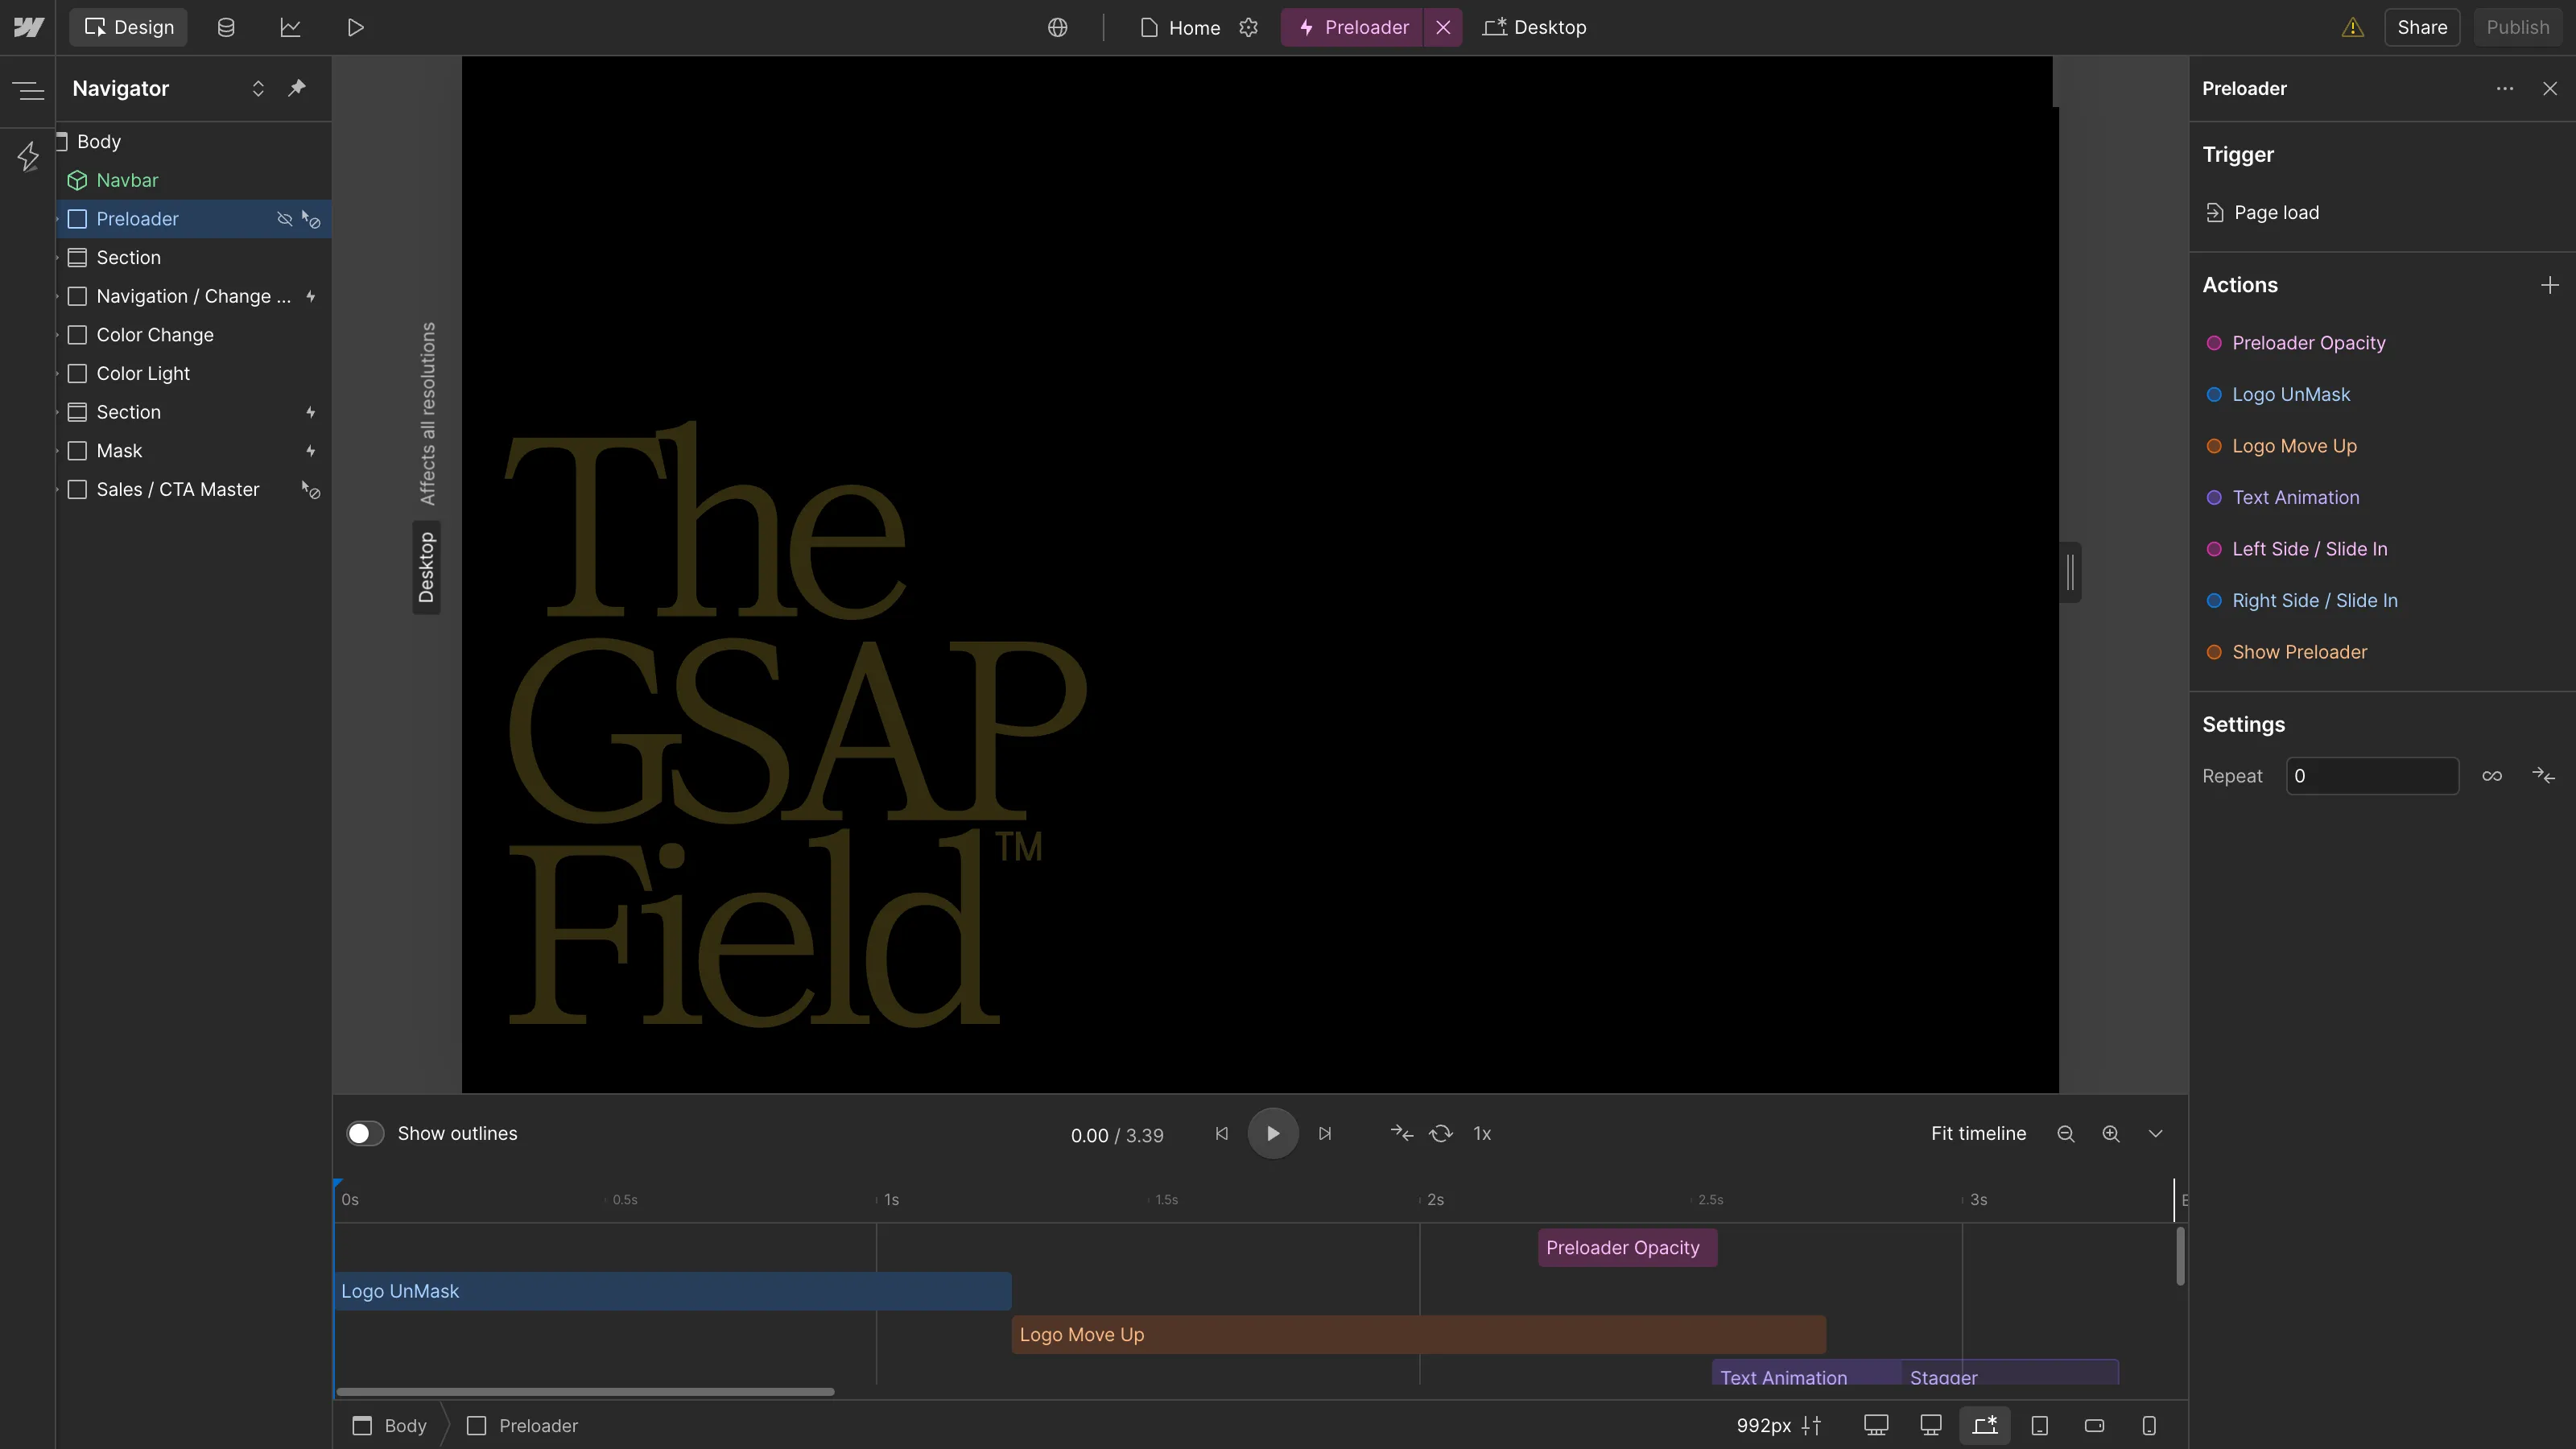Switch to mobile portrait breakpoint icon
This screenshot has width=2576, height=1449.
click(x=2149, y=1425)
